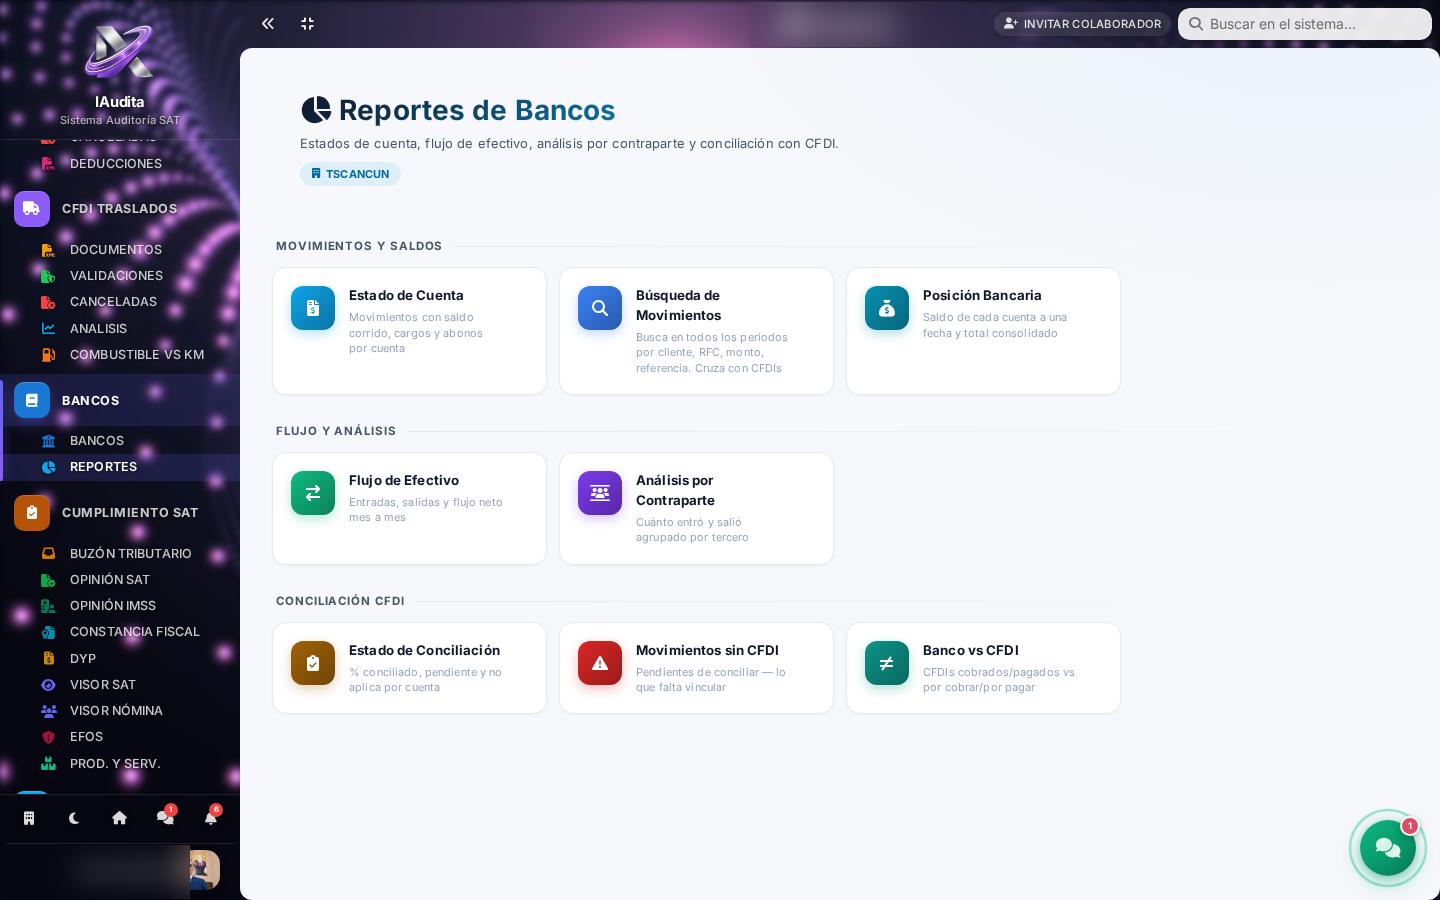Open Flujo de Efectivo report title

[404, 480]
